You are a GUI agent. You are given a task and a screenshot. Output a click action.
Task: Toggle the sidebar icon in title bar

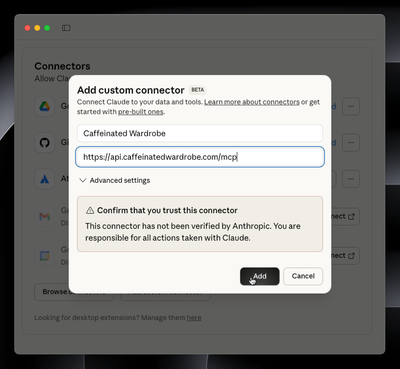pos(66,28)
